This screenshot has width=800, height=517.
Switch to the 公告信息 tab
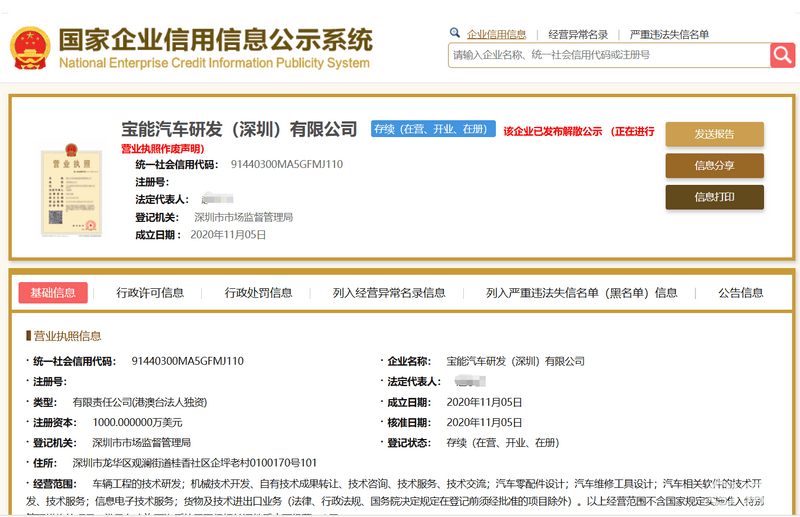pos(740,293)
